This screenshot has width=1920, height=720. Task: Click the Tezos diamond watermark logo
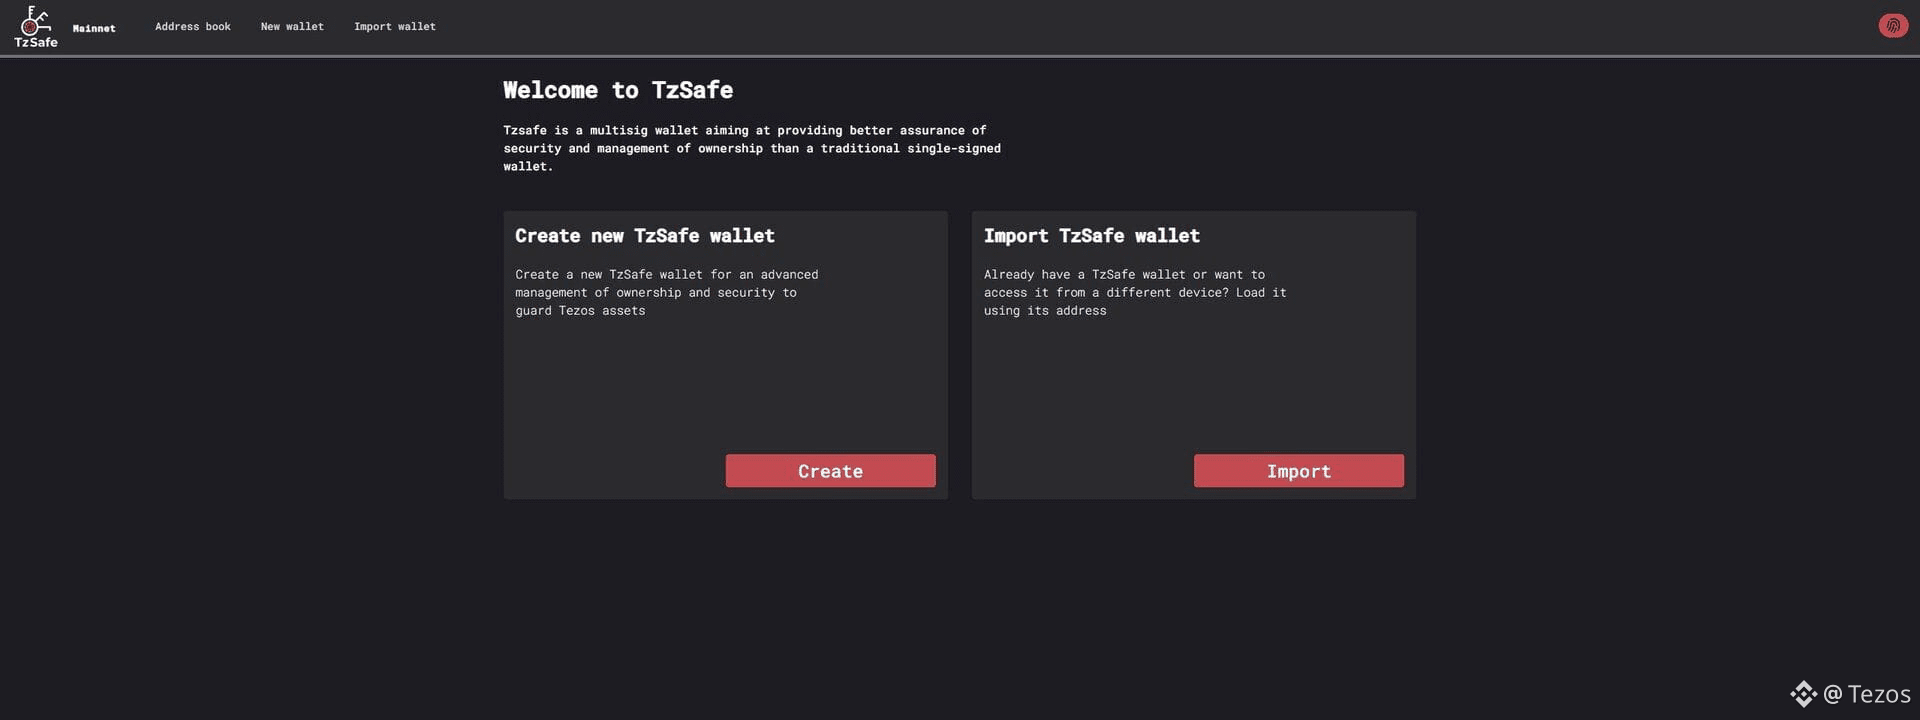click(1803, 694)
